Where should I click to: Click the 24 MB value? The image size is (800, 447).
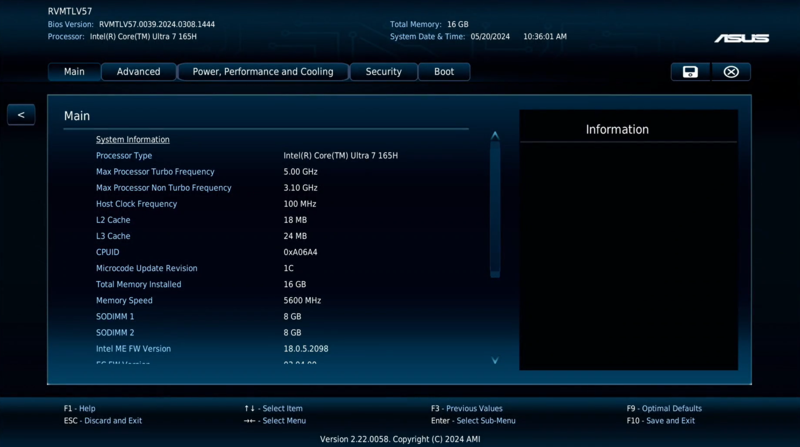[295, 236]
